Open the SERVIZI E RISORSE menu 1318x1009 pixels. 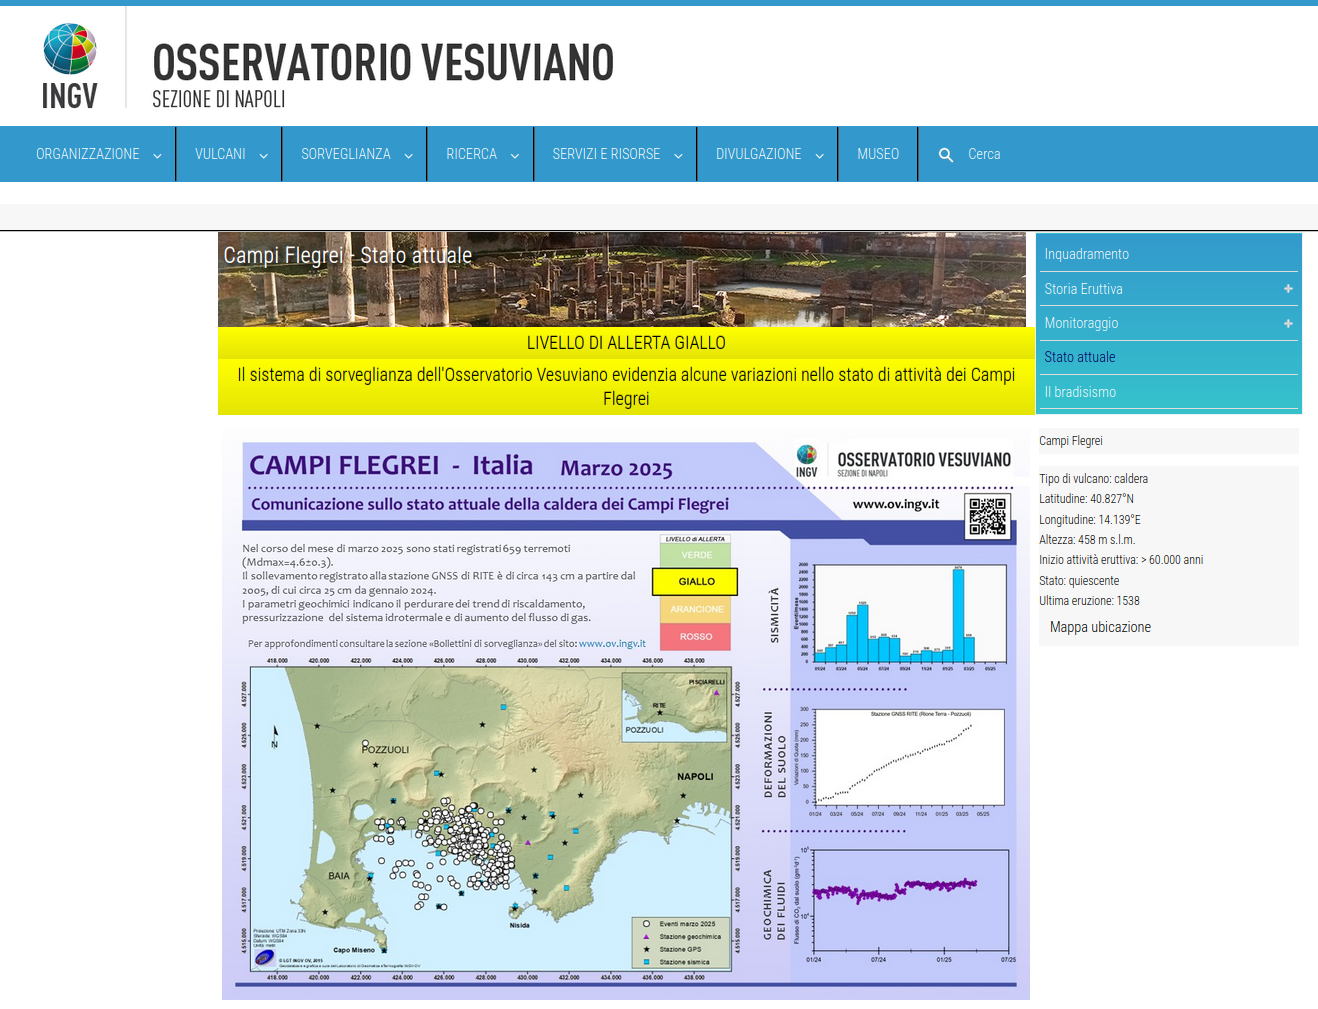(x=606, y=154)
